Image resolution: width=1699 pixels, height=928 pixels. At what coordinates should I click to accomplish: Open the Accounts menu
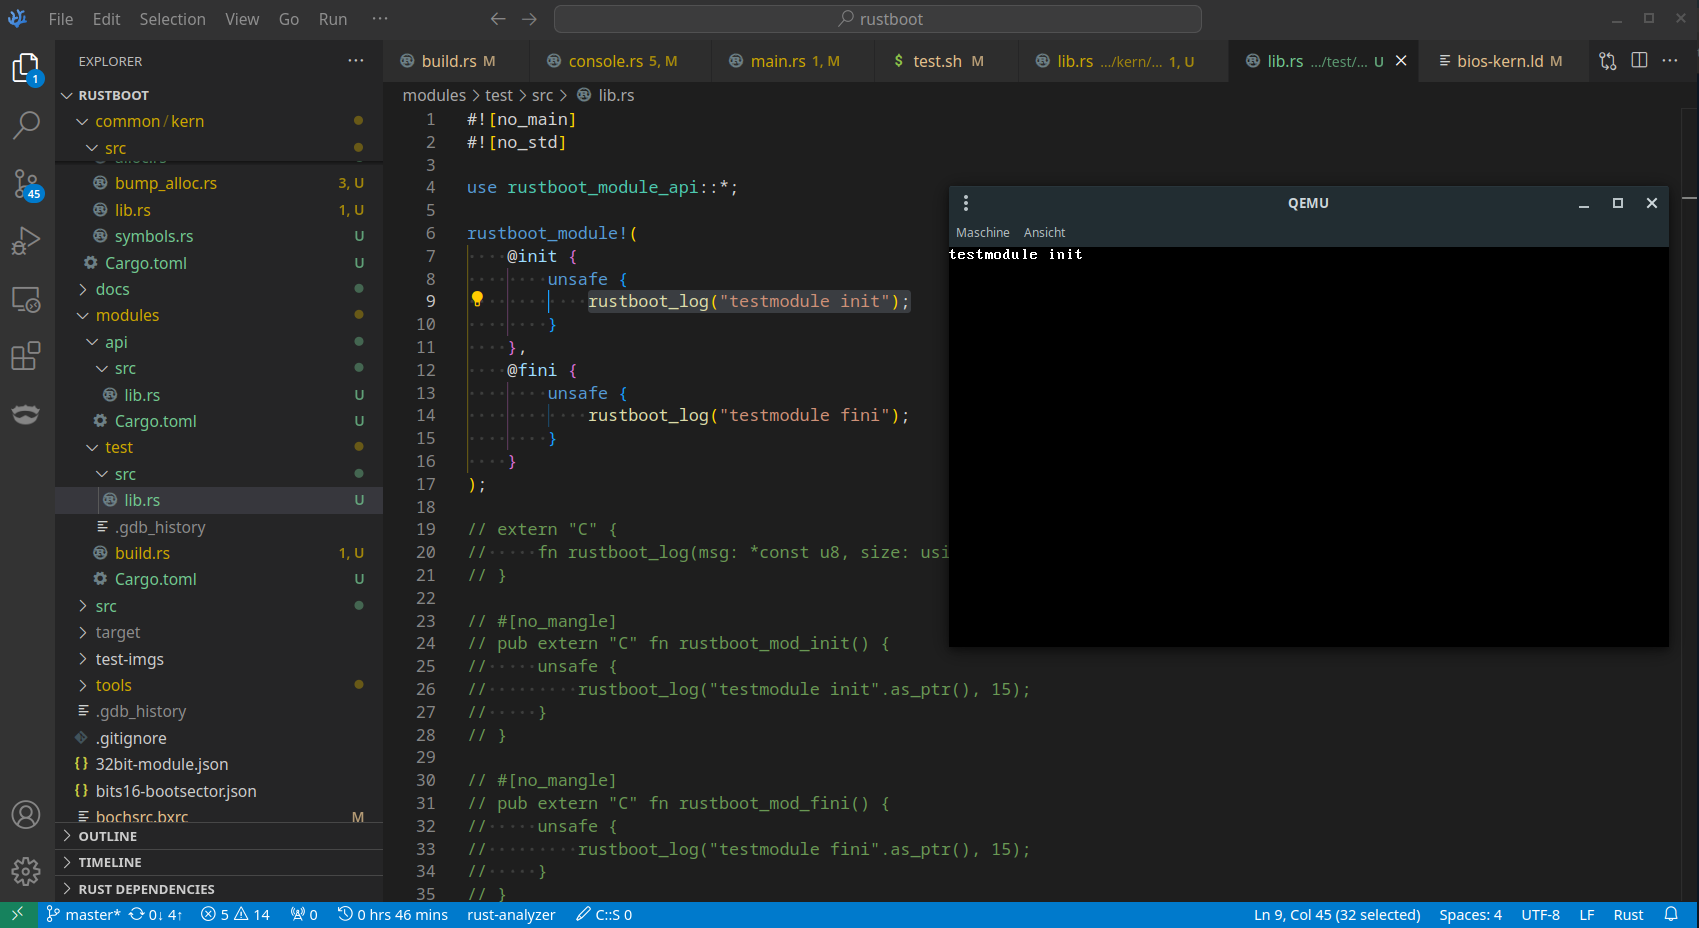point(26,815)
